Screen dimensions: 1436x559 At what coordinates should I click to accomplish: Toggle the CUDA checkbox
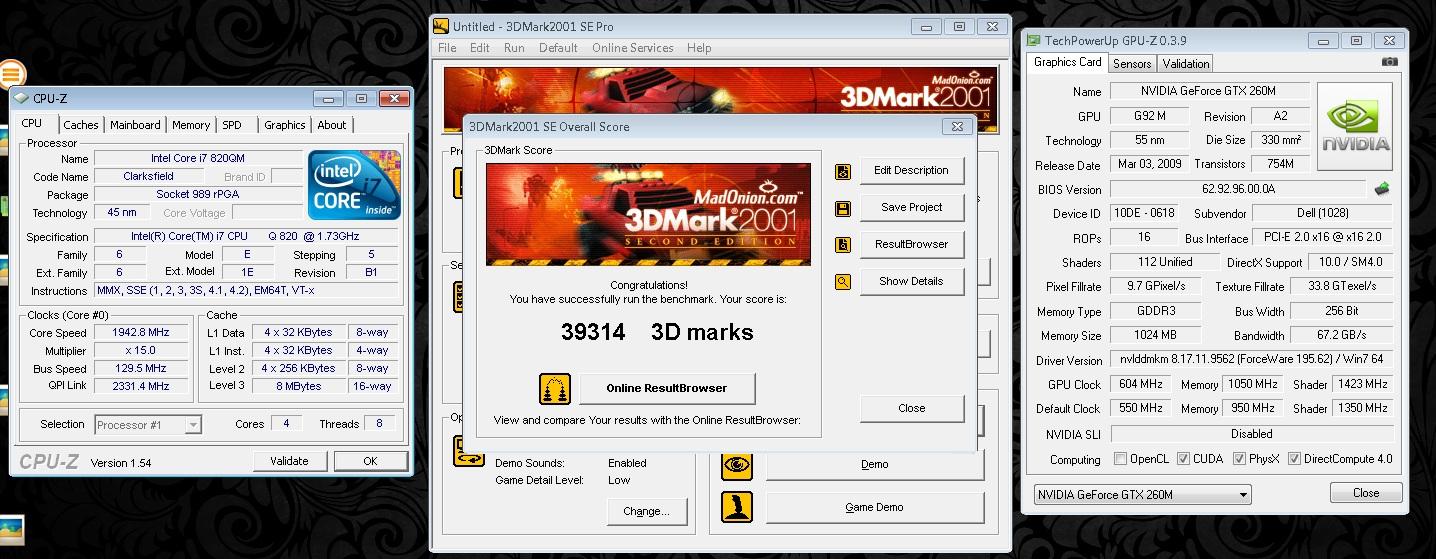pyautogui.click(x=1184, y=459)
